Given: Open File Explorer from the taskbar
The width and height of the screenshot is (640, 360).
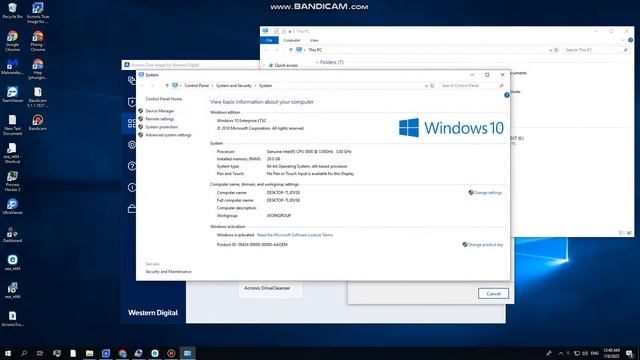Looking at the screenshot, I should [x=89, y=353].
